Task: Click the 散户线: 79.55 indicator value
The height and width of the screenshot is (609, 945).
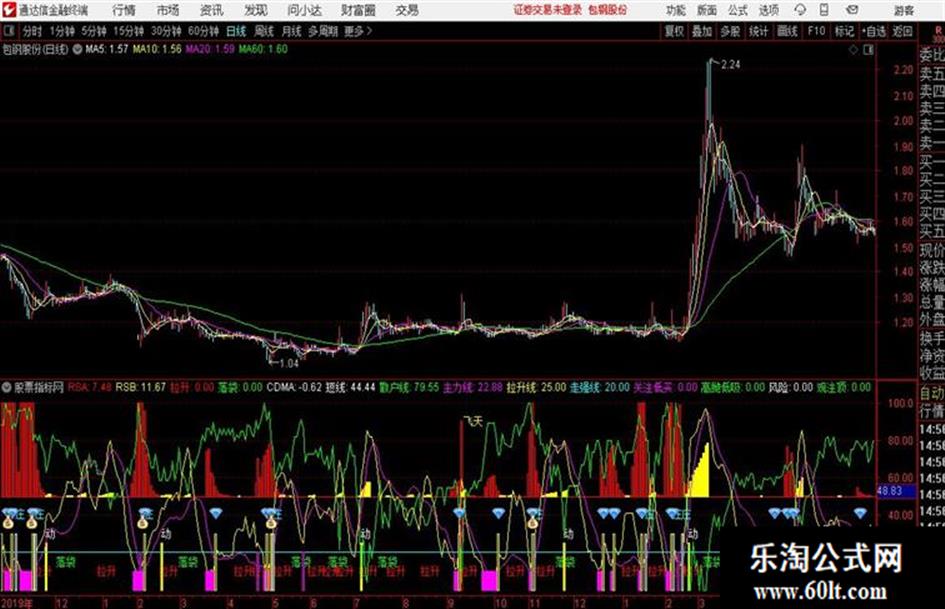Action: click(409, 387)
